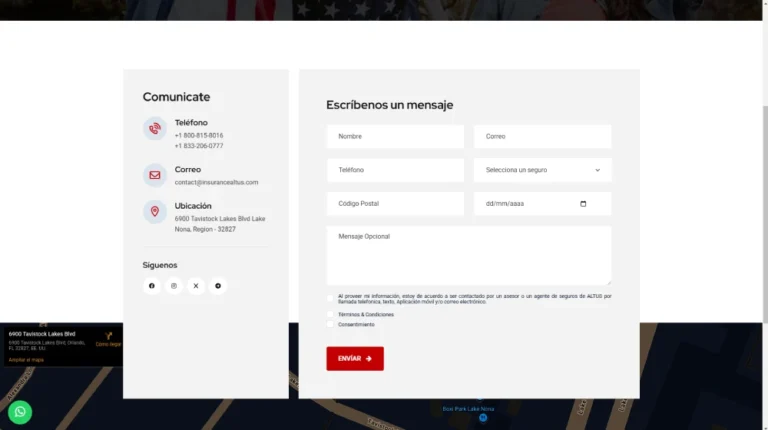Click phone number +1 833-206-0777
The height and width of the screenshot is (430, 768).
[x=199, y=146]
